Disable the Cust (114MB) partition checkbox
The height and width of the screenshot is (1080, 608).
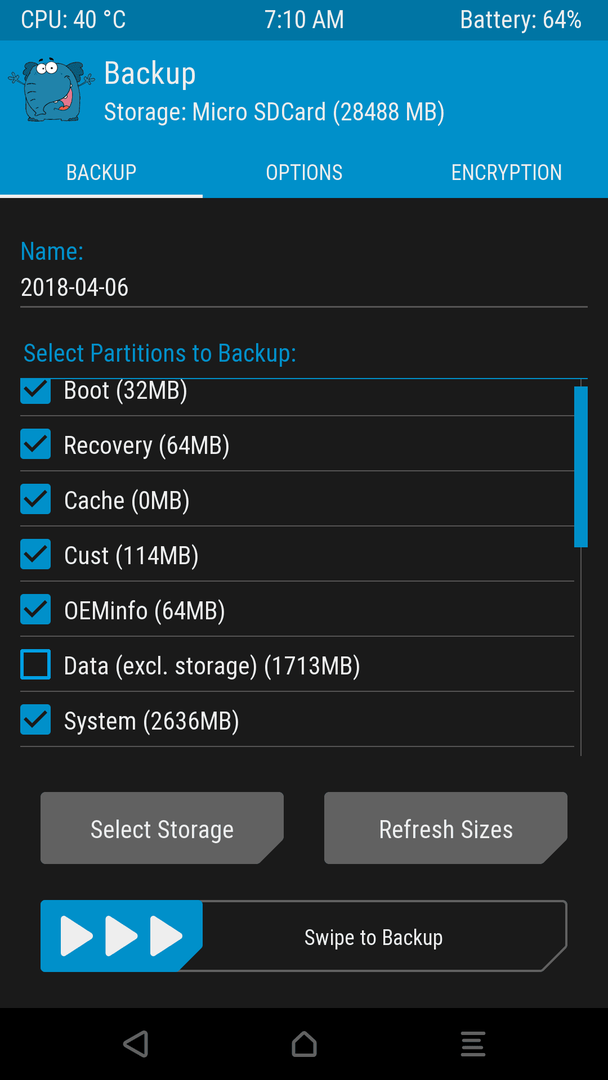click(35, 554)
